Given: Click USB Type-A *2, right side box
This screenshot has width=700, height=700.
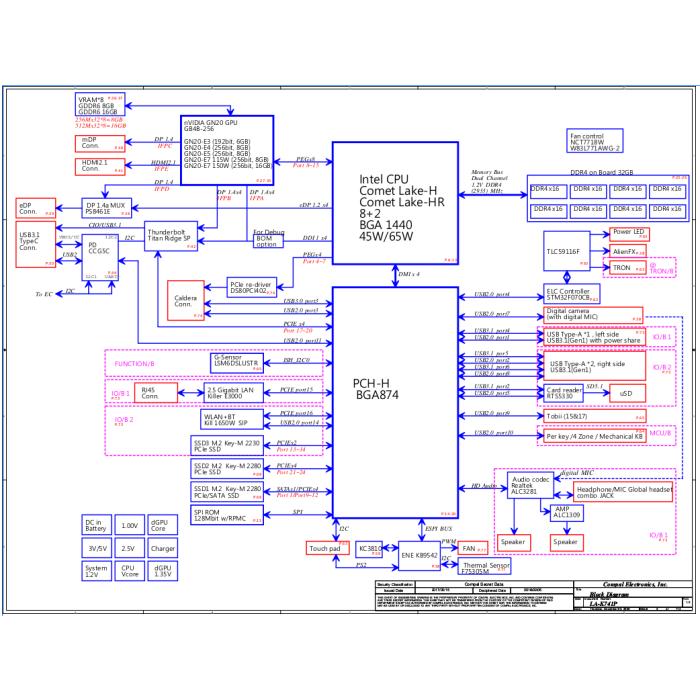Looking at the screenshot, I should (x=594, y=366).
